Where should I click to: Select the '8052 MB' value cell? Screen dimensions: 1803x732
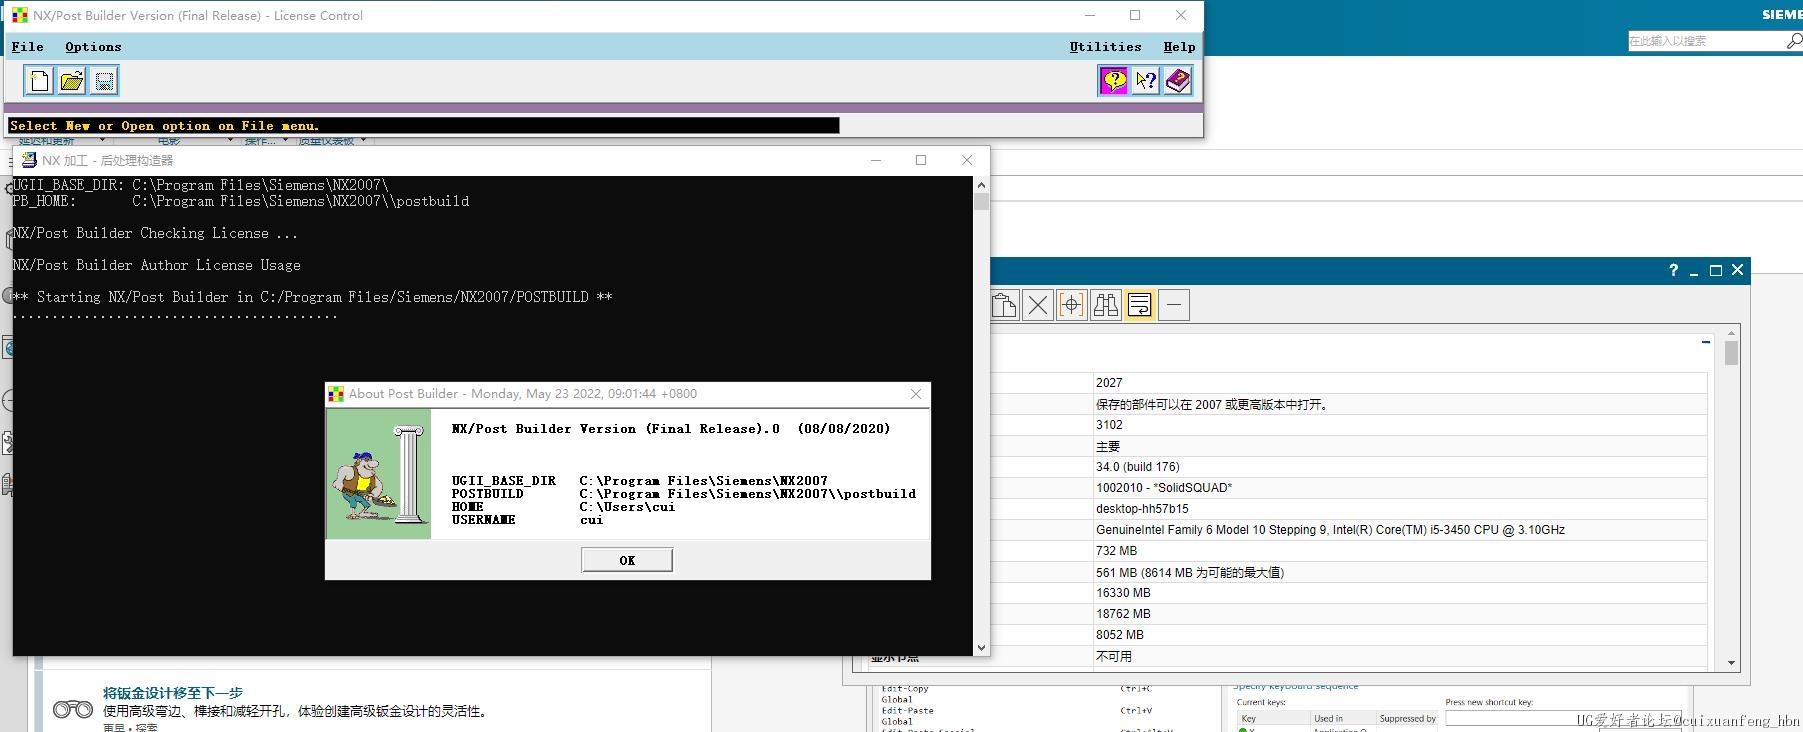pyautogui.click(x=1400, y=635)
